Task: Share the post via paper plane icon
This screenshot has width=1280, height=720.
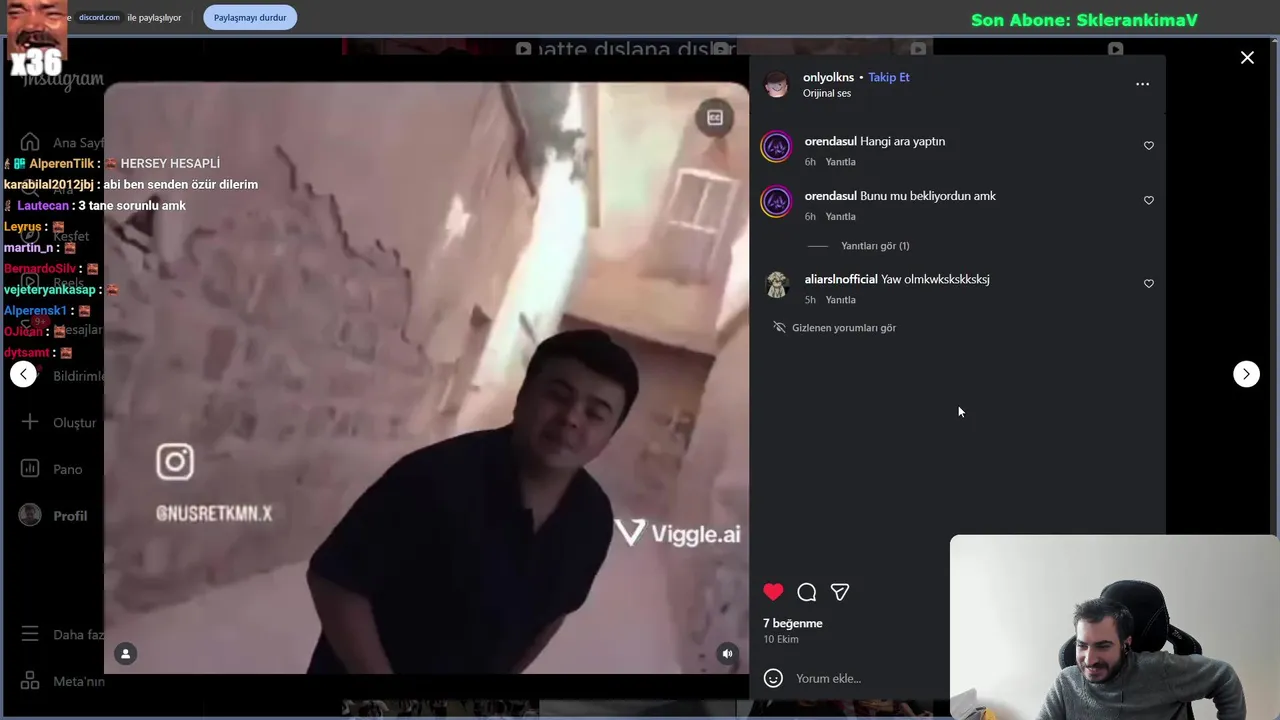Action: (840, 592)
